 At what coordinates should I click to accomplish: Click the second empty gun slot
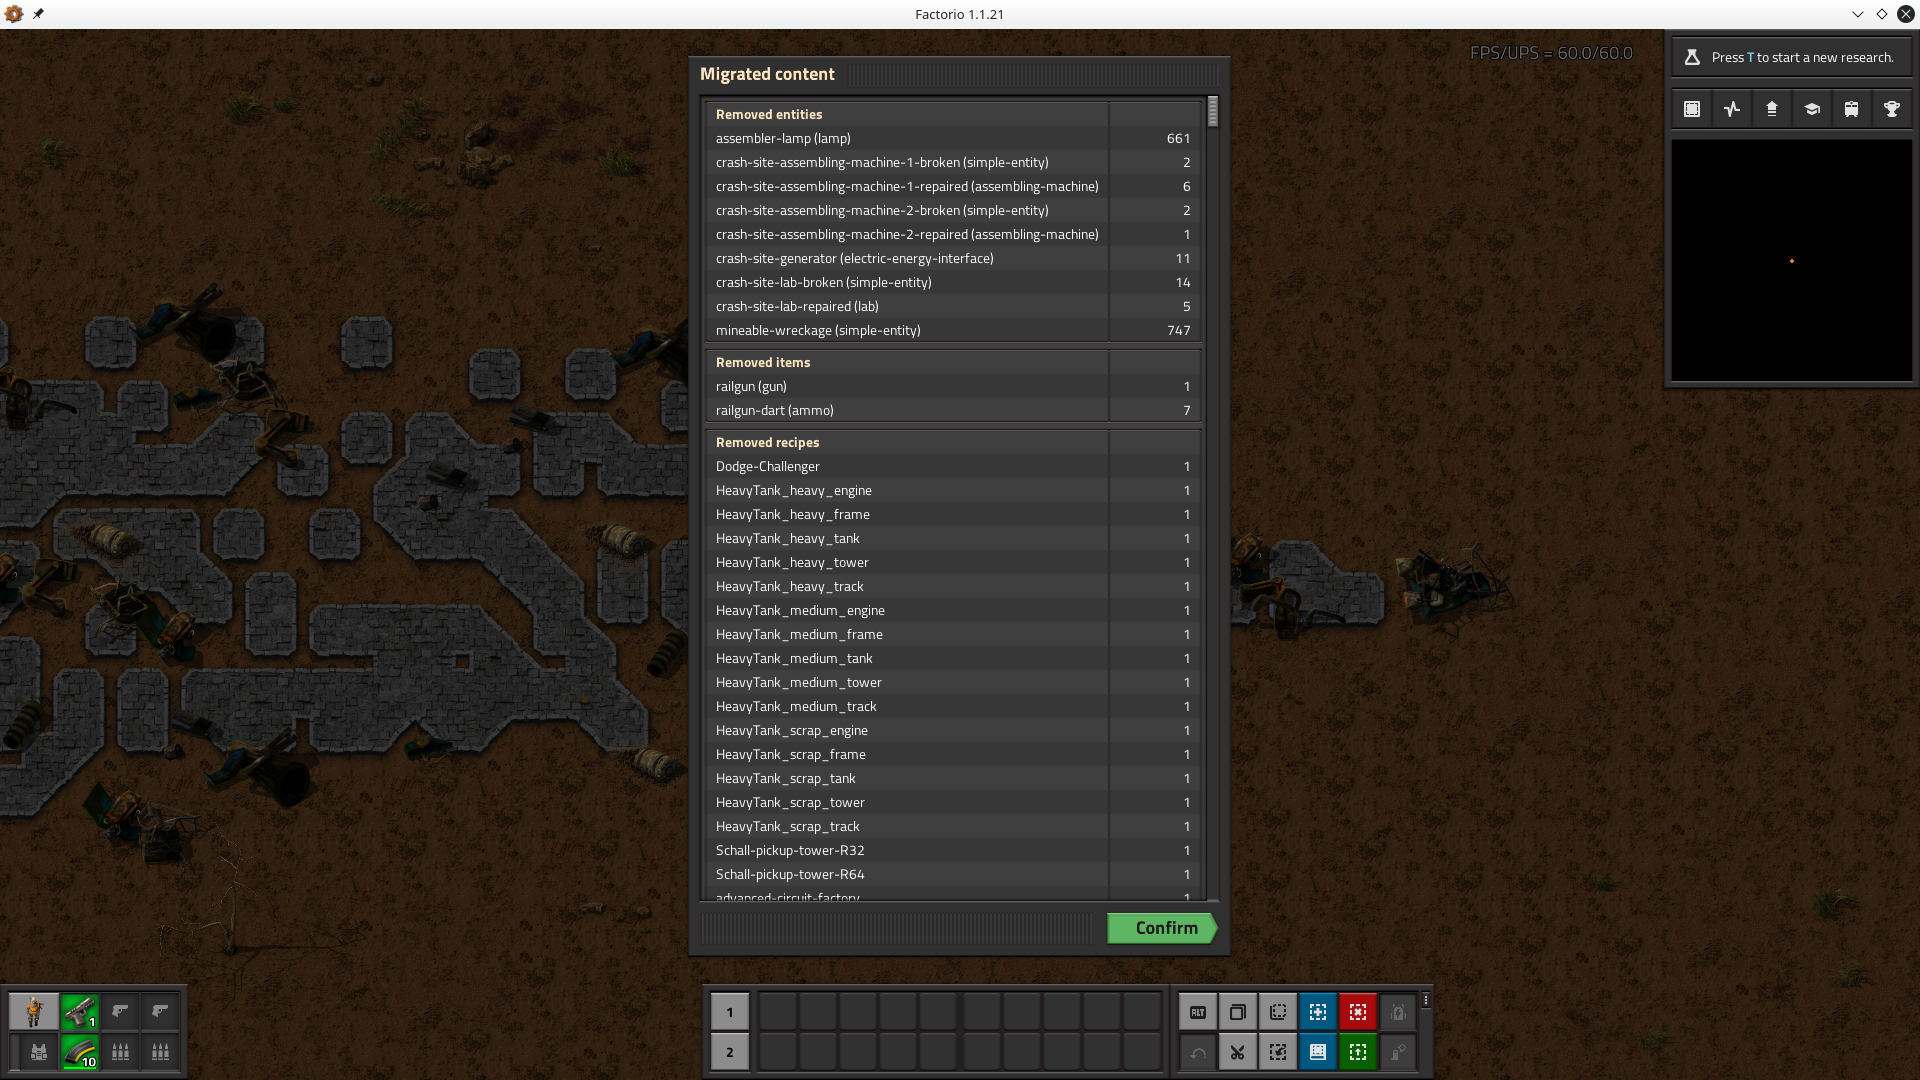pyautogui.click(x=120, y=1012)
